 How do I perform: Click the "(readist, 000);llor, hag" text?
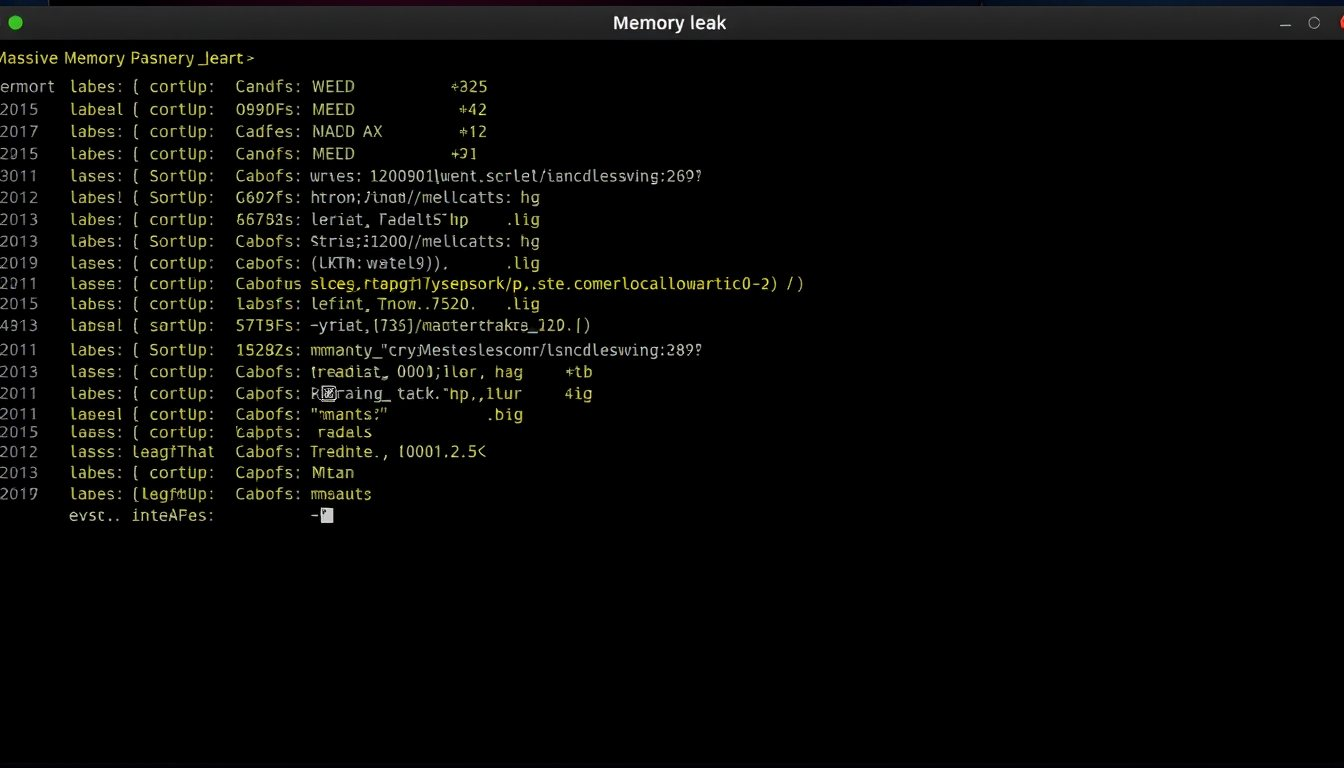point(417,372)
